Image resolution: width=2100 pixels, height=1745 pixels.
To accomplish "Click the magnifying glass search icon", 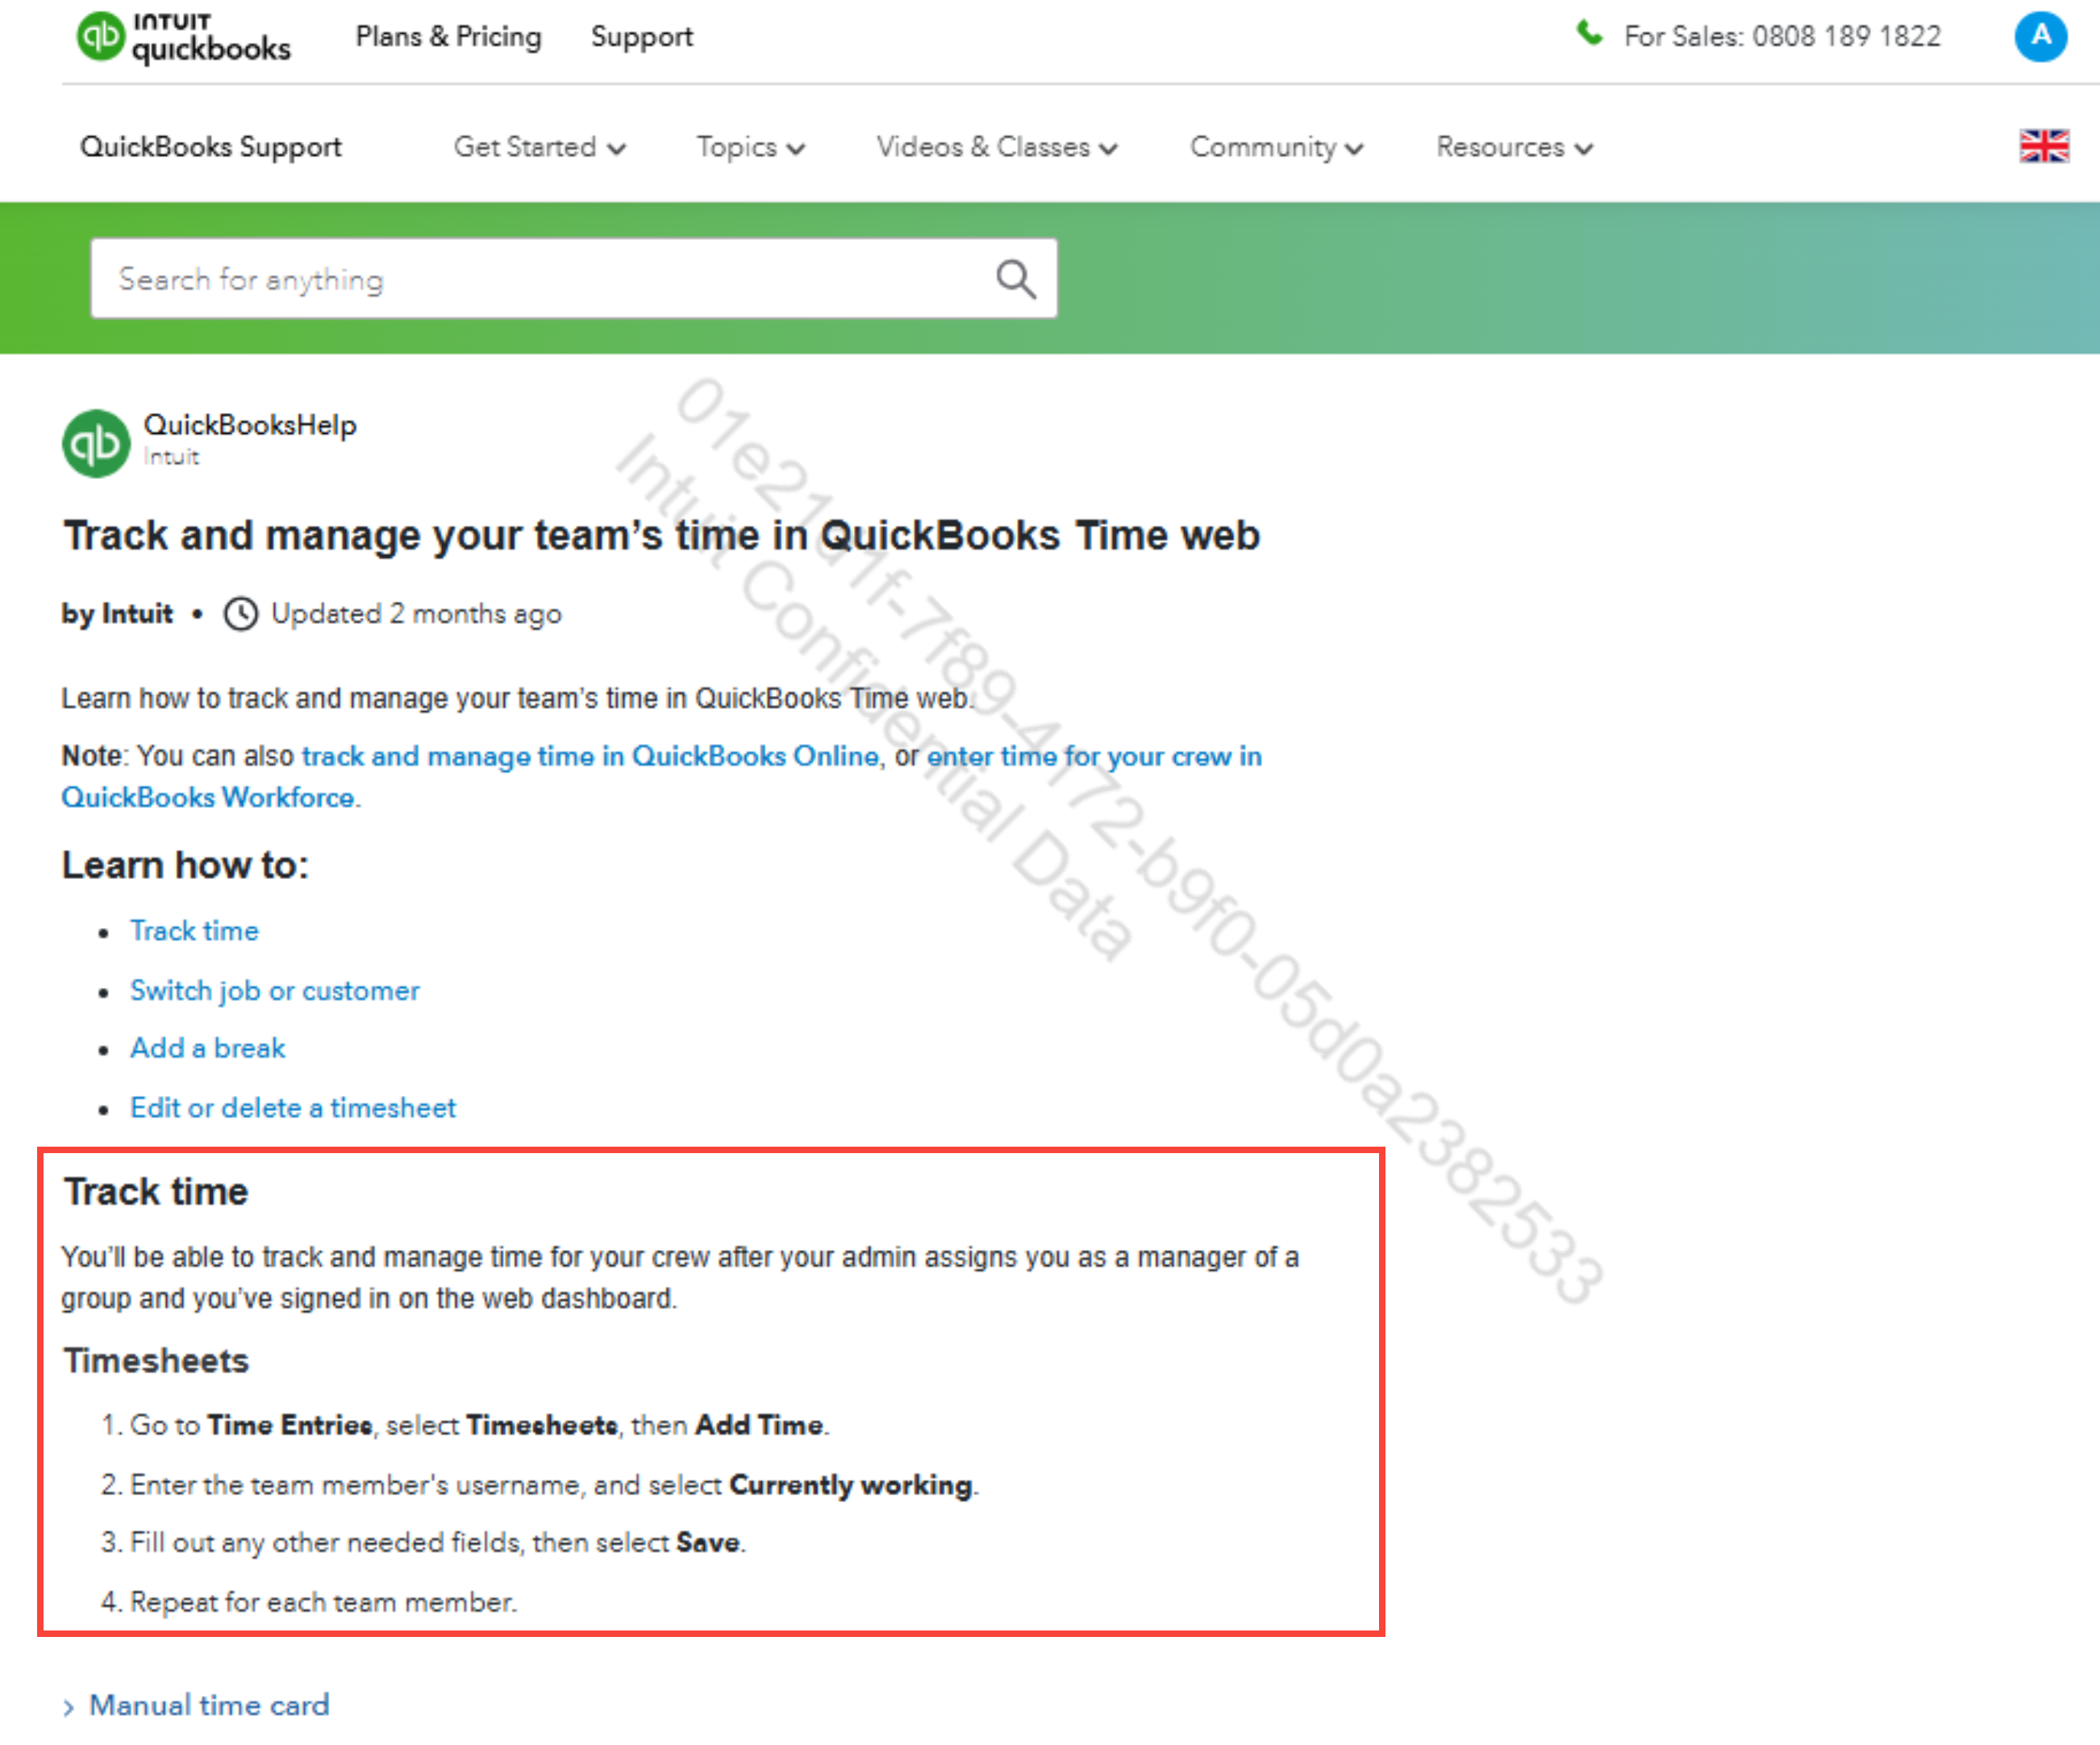I will 1015,279.
